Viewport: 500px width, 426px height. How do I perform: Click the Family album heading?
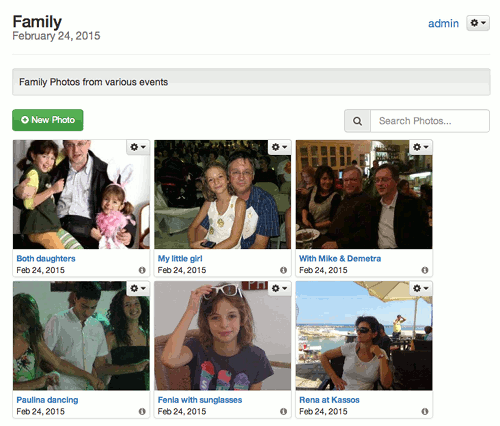click(x=37, y=22)
